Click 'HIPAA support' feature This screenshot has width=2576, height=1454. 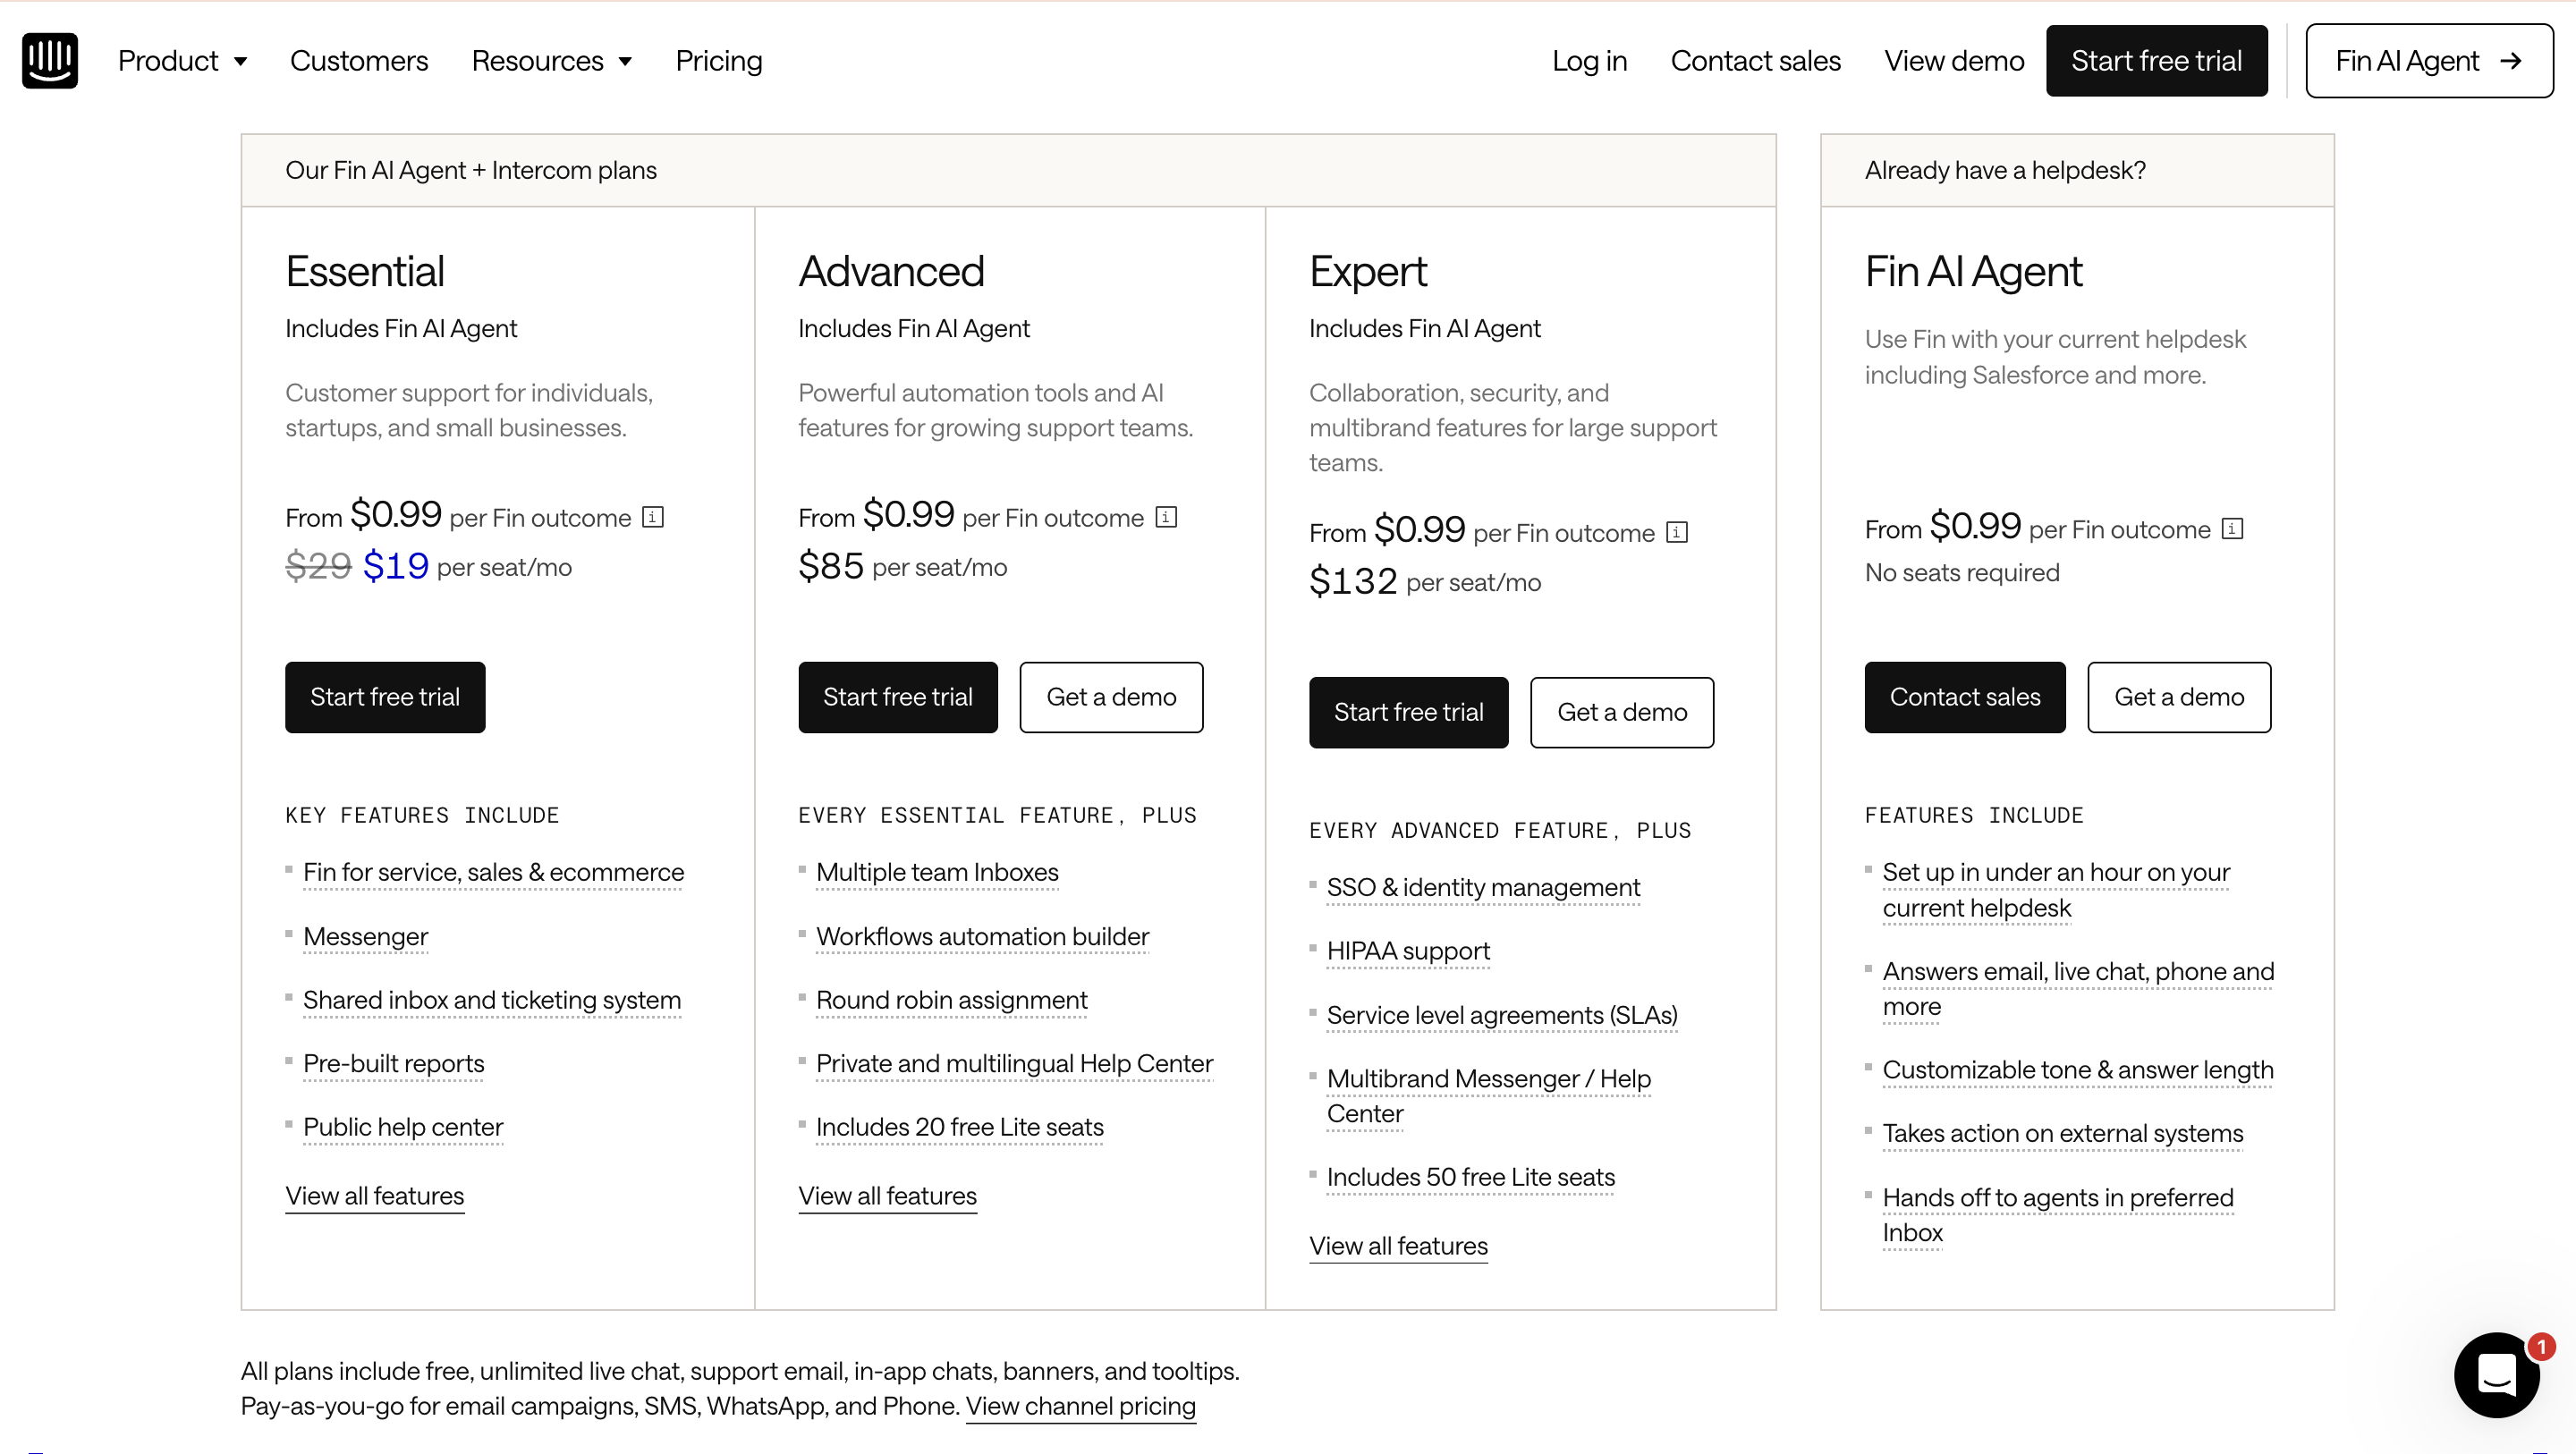(1408, 951)
